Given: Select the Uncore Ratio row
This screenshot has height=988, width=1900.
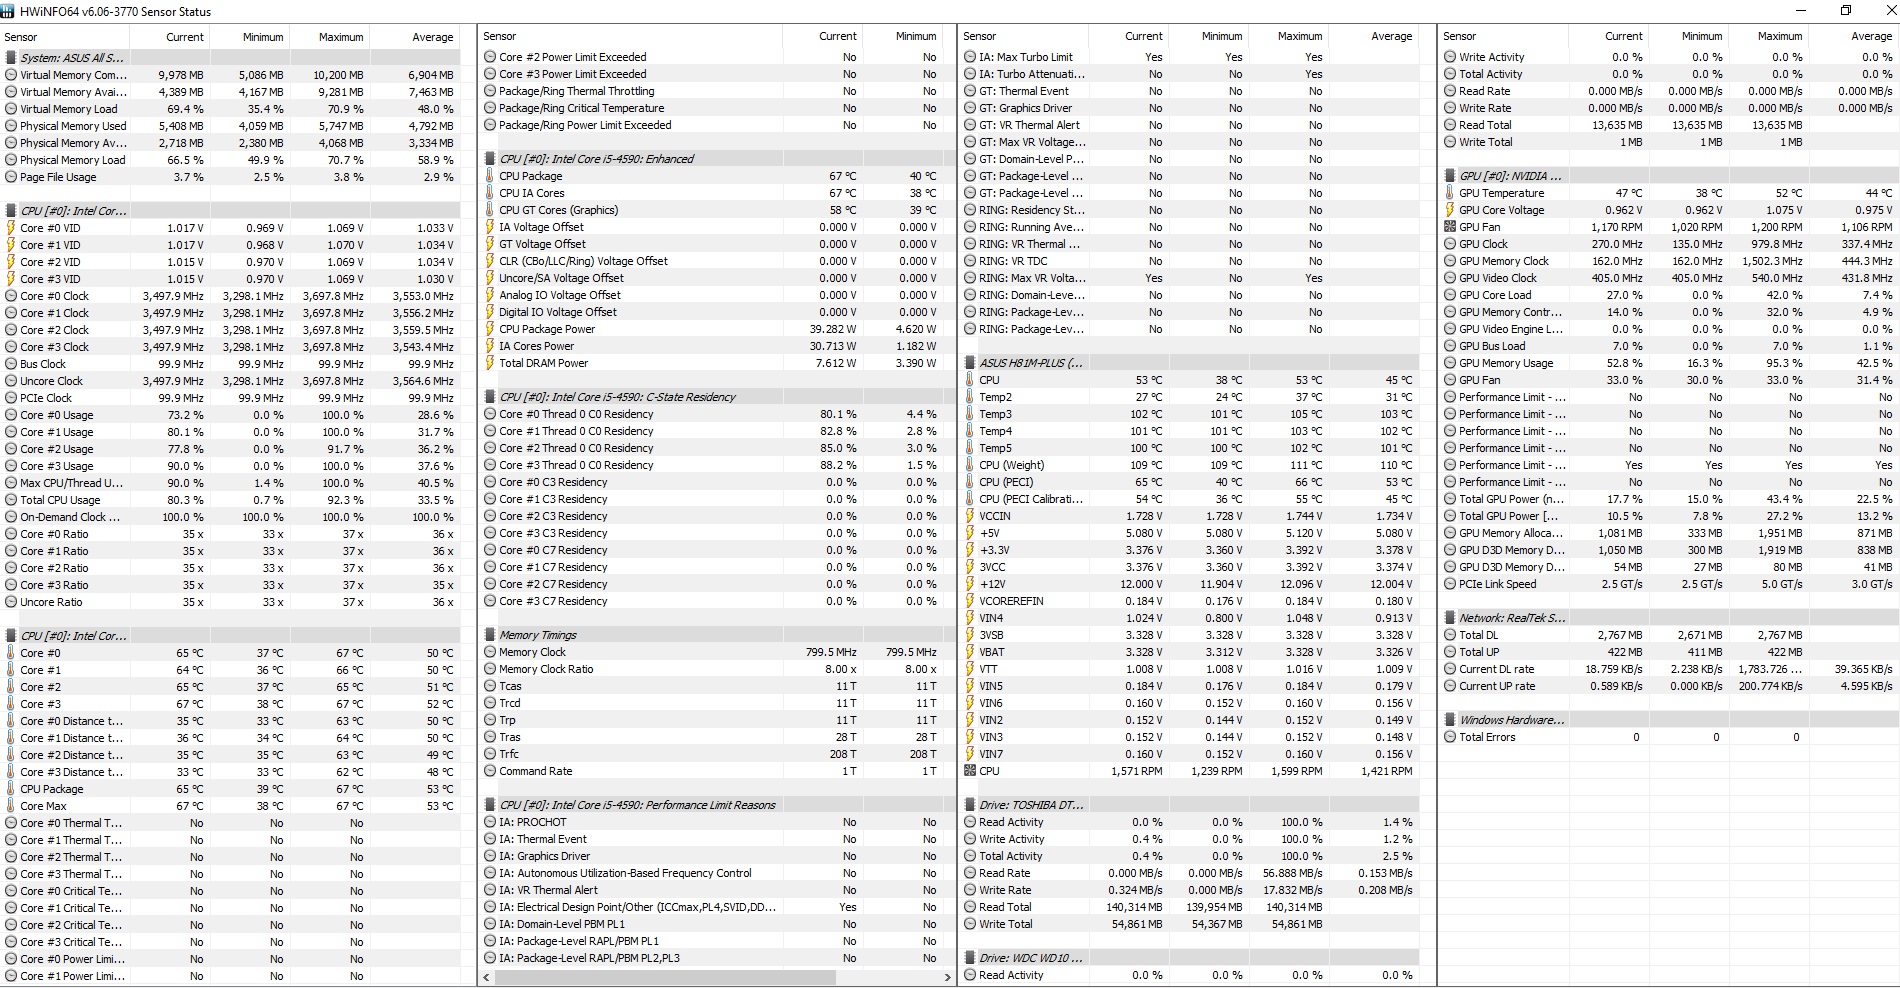Looking at the screenshot, I should click(231, 602).
